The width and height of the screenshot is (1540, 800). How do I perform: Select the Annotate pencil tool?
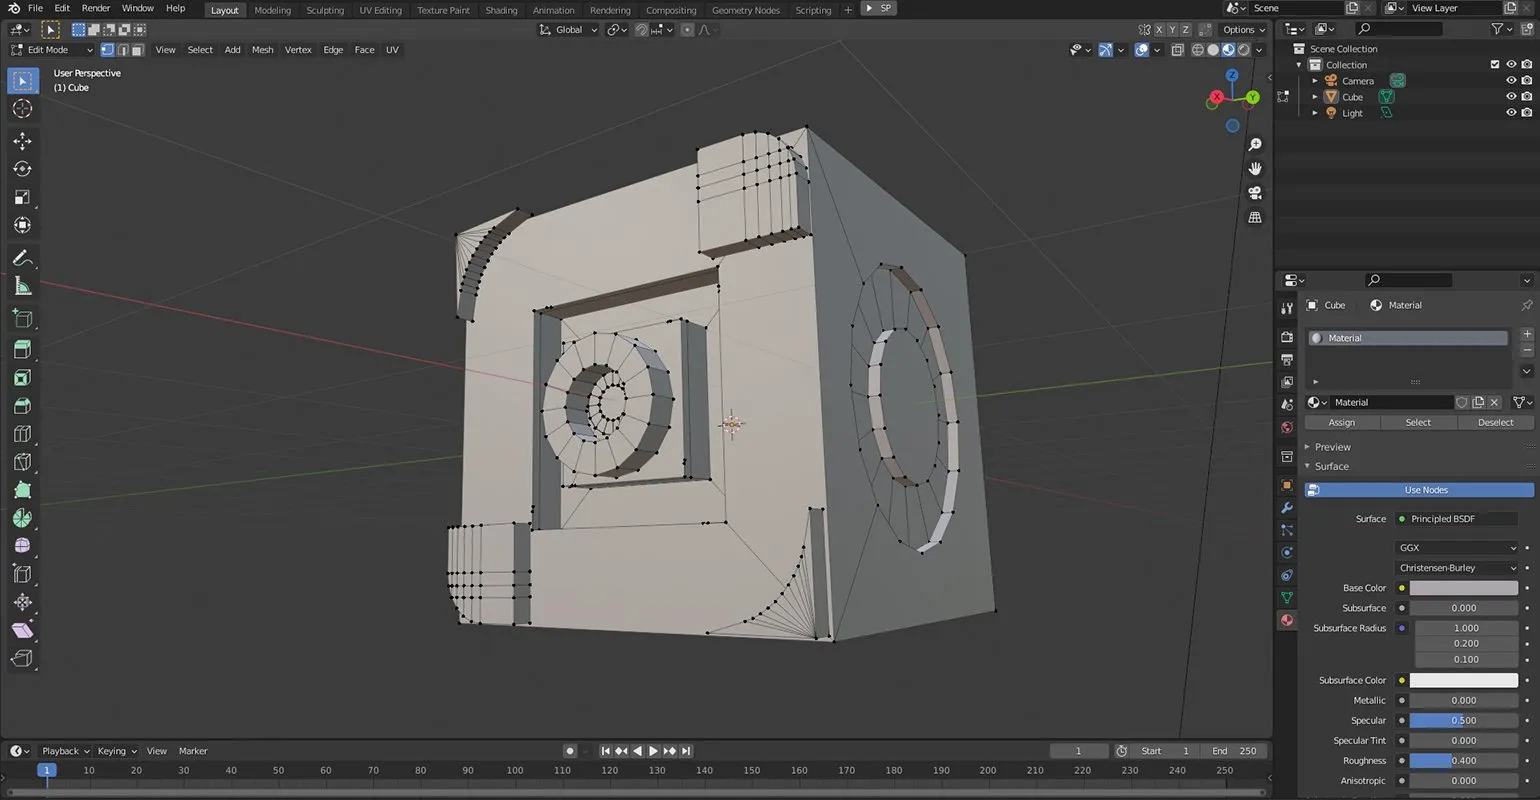click(22, 258)
